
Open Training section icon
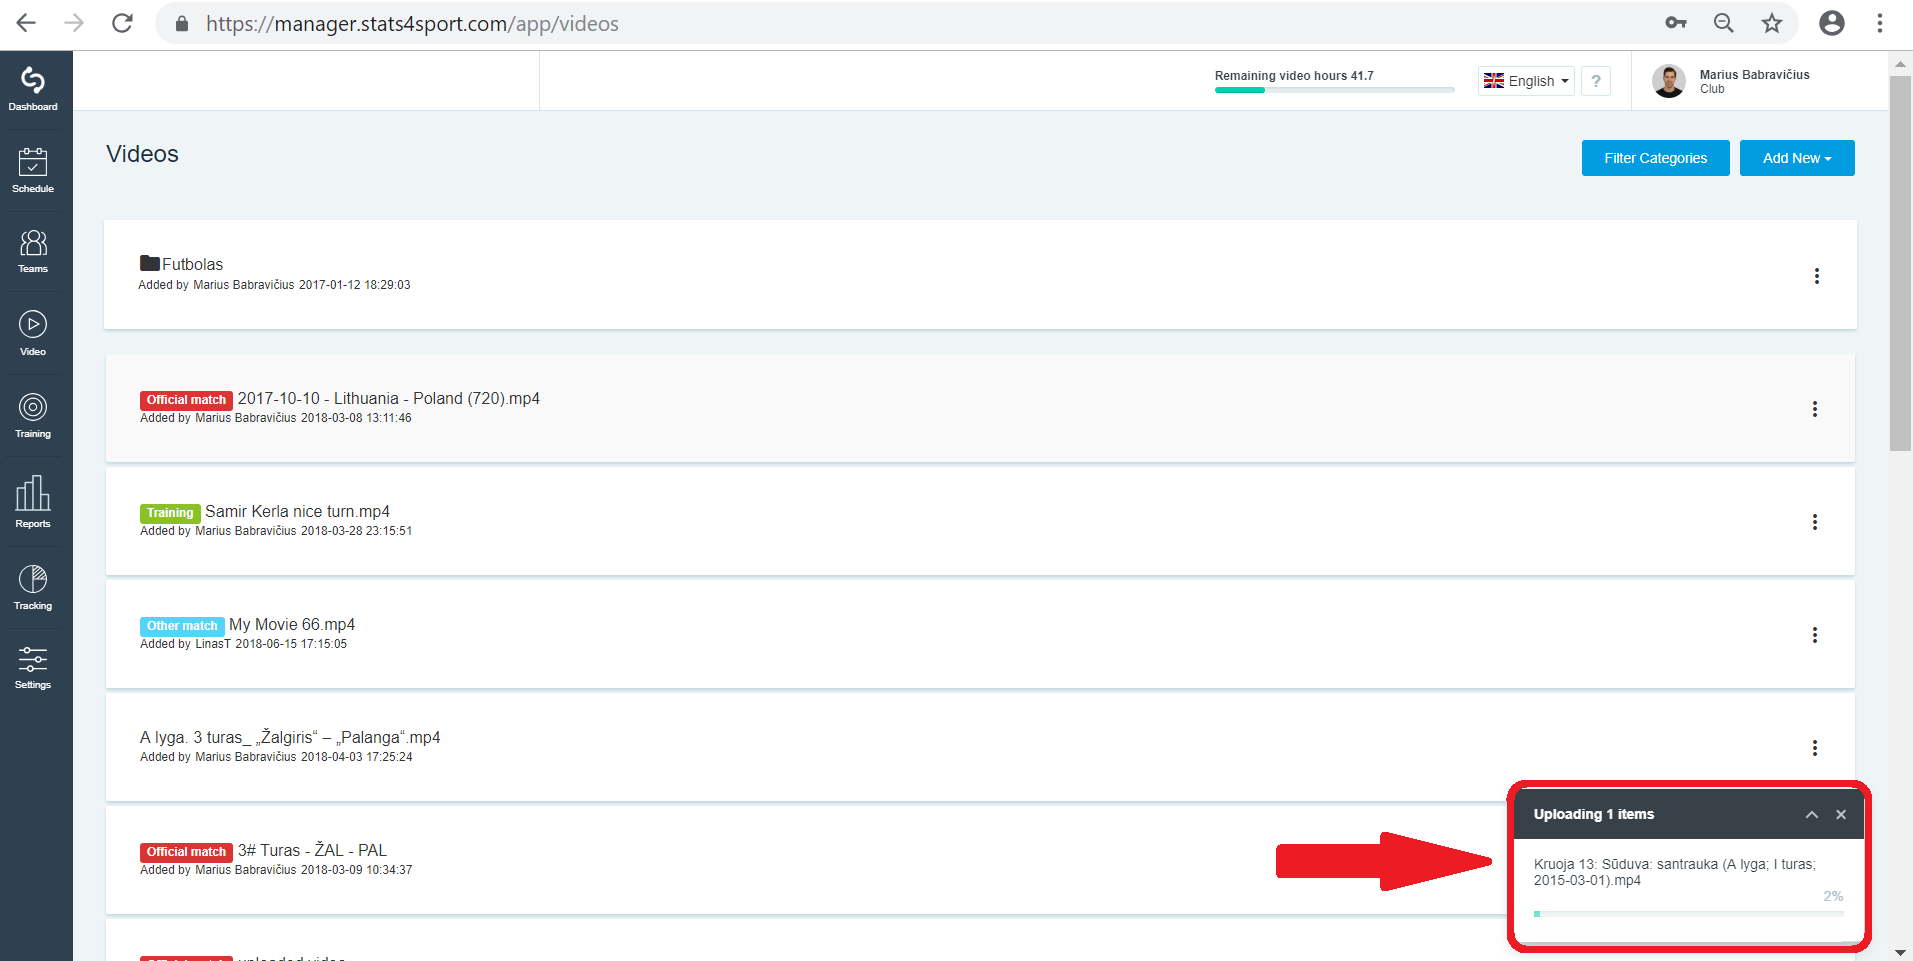pyautogui.click(x=33, y=407)
